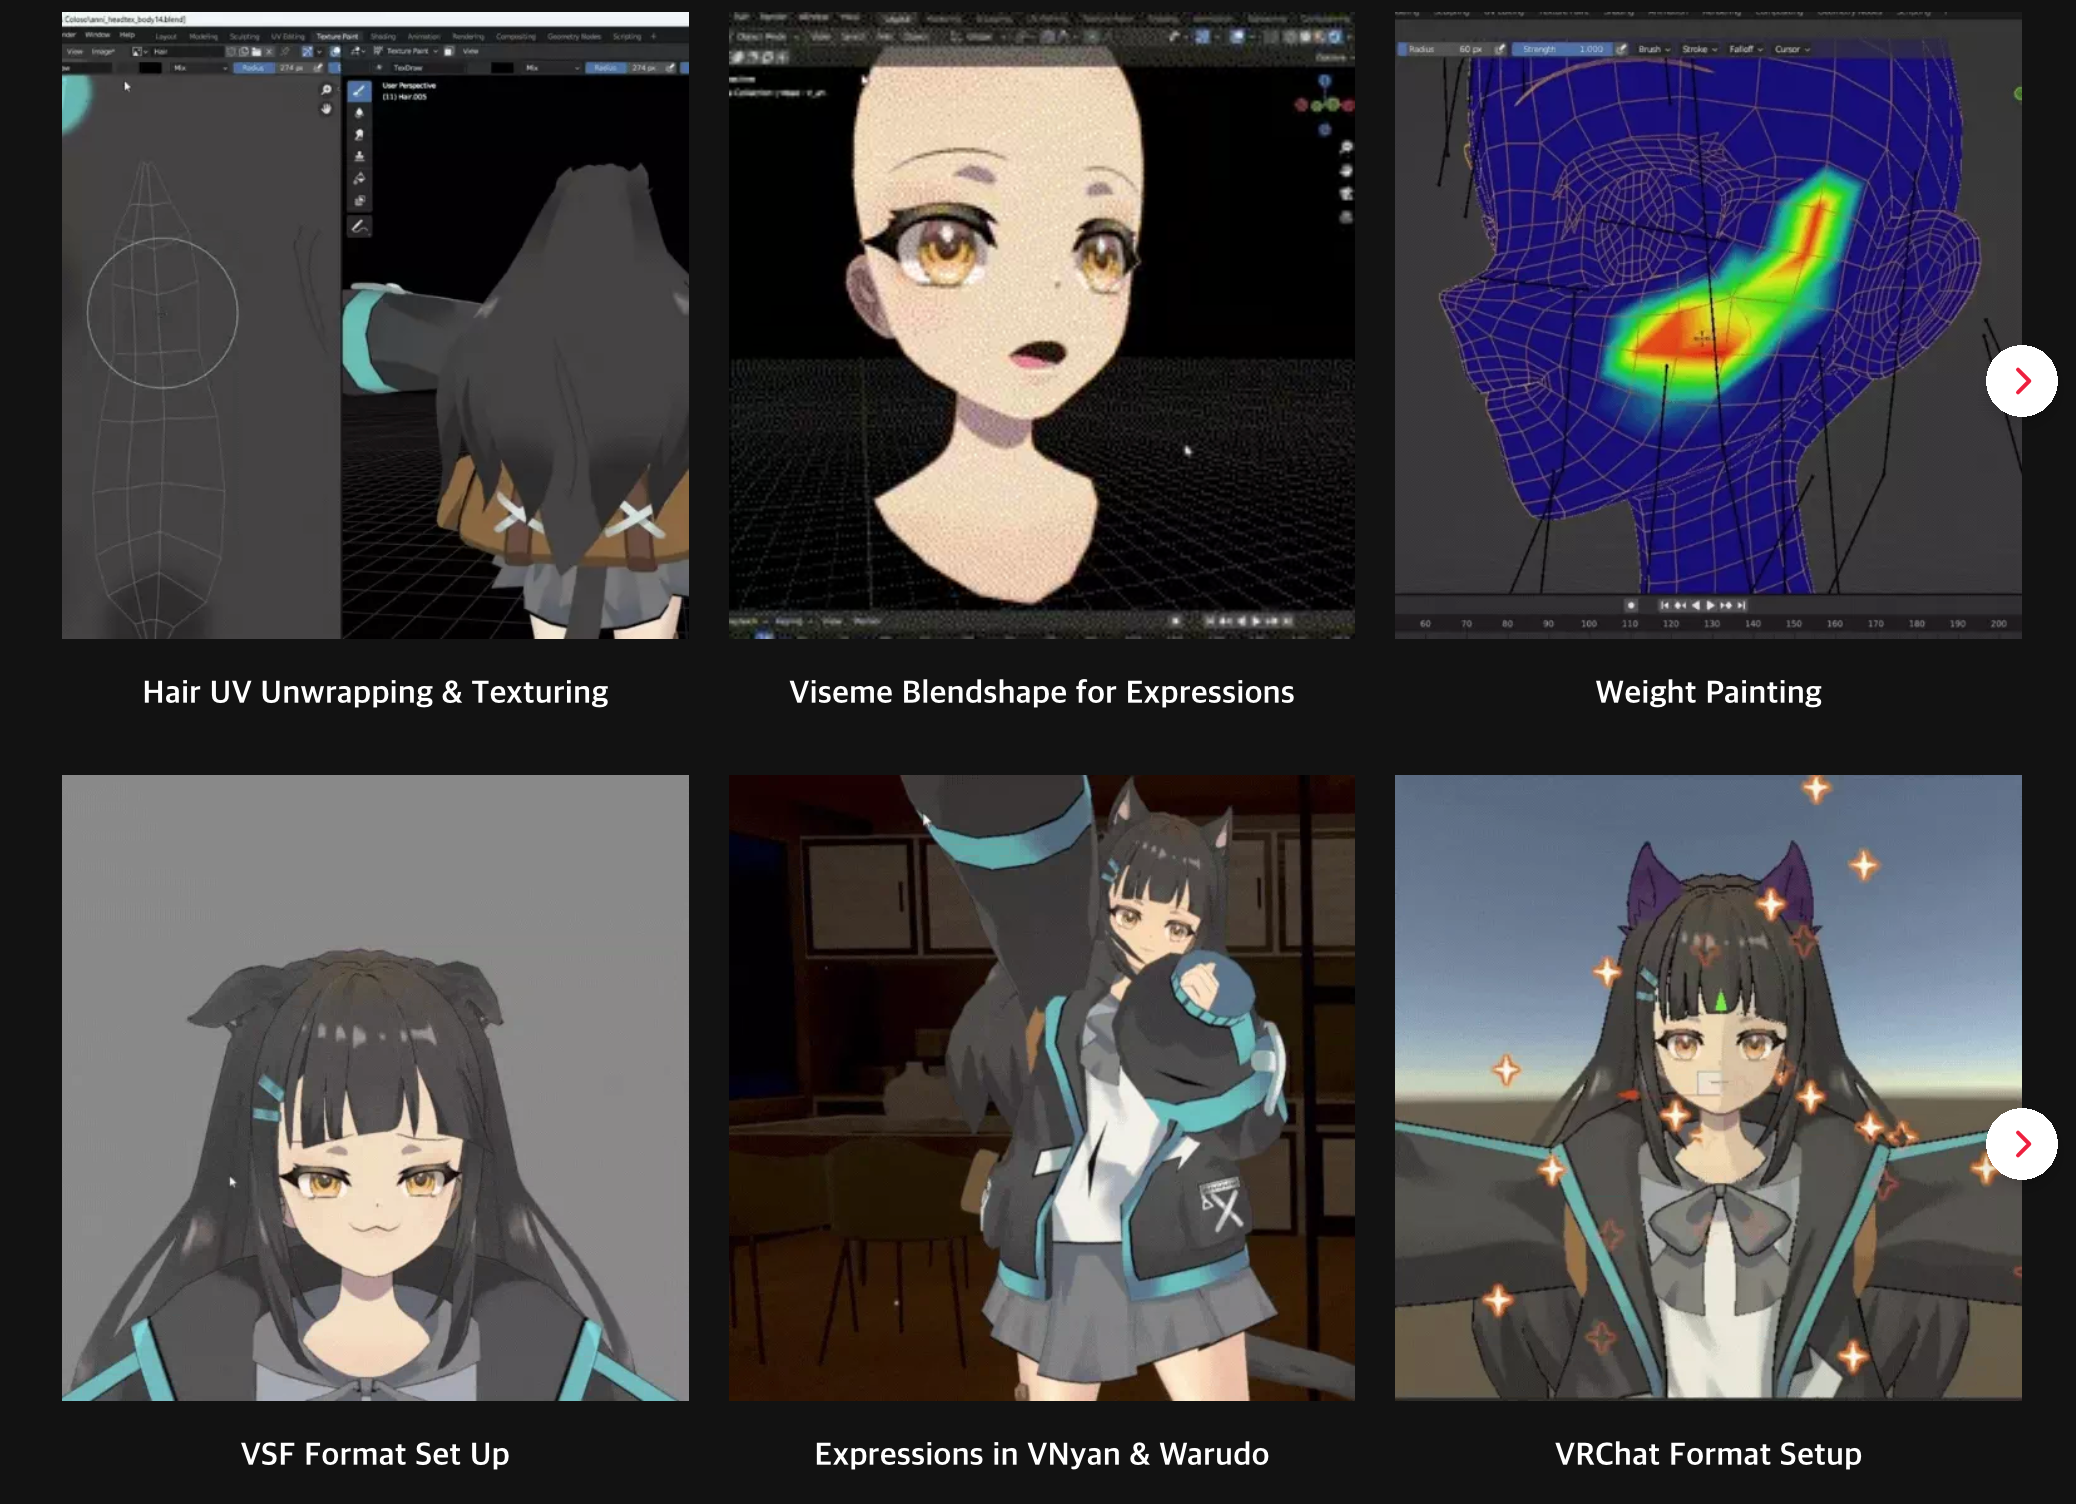Click the "Viseme Blendshape for Expressions" caption
Viewport: 2076px width, 1504px height.
[1041, 692]
